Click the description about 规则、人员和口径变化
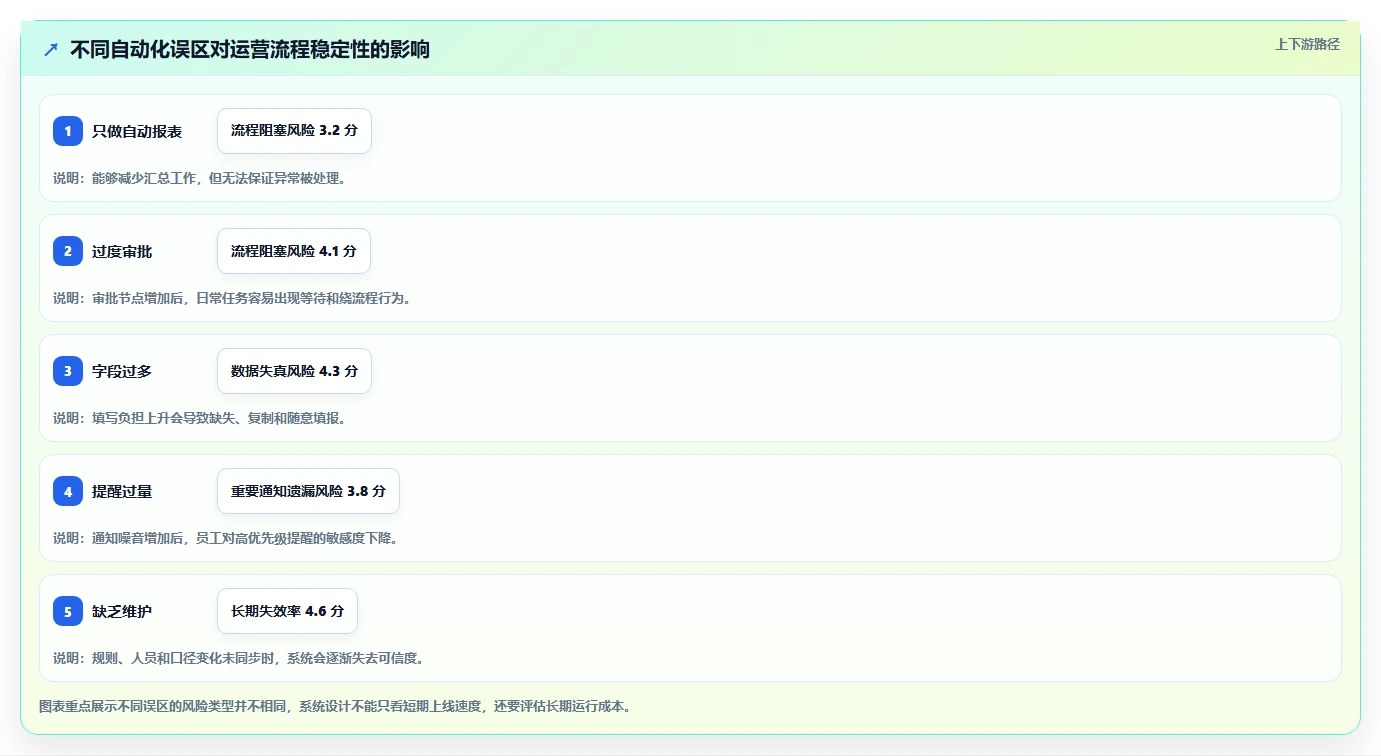Screen dimensions: 1381x756 pyautogui.click(x=238, y=658)
